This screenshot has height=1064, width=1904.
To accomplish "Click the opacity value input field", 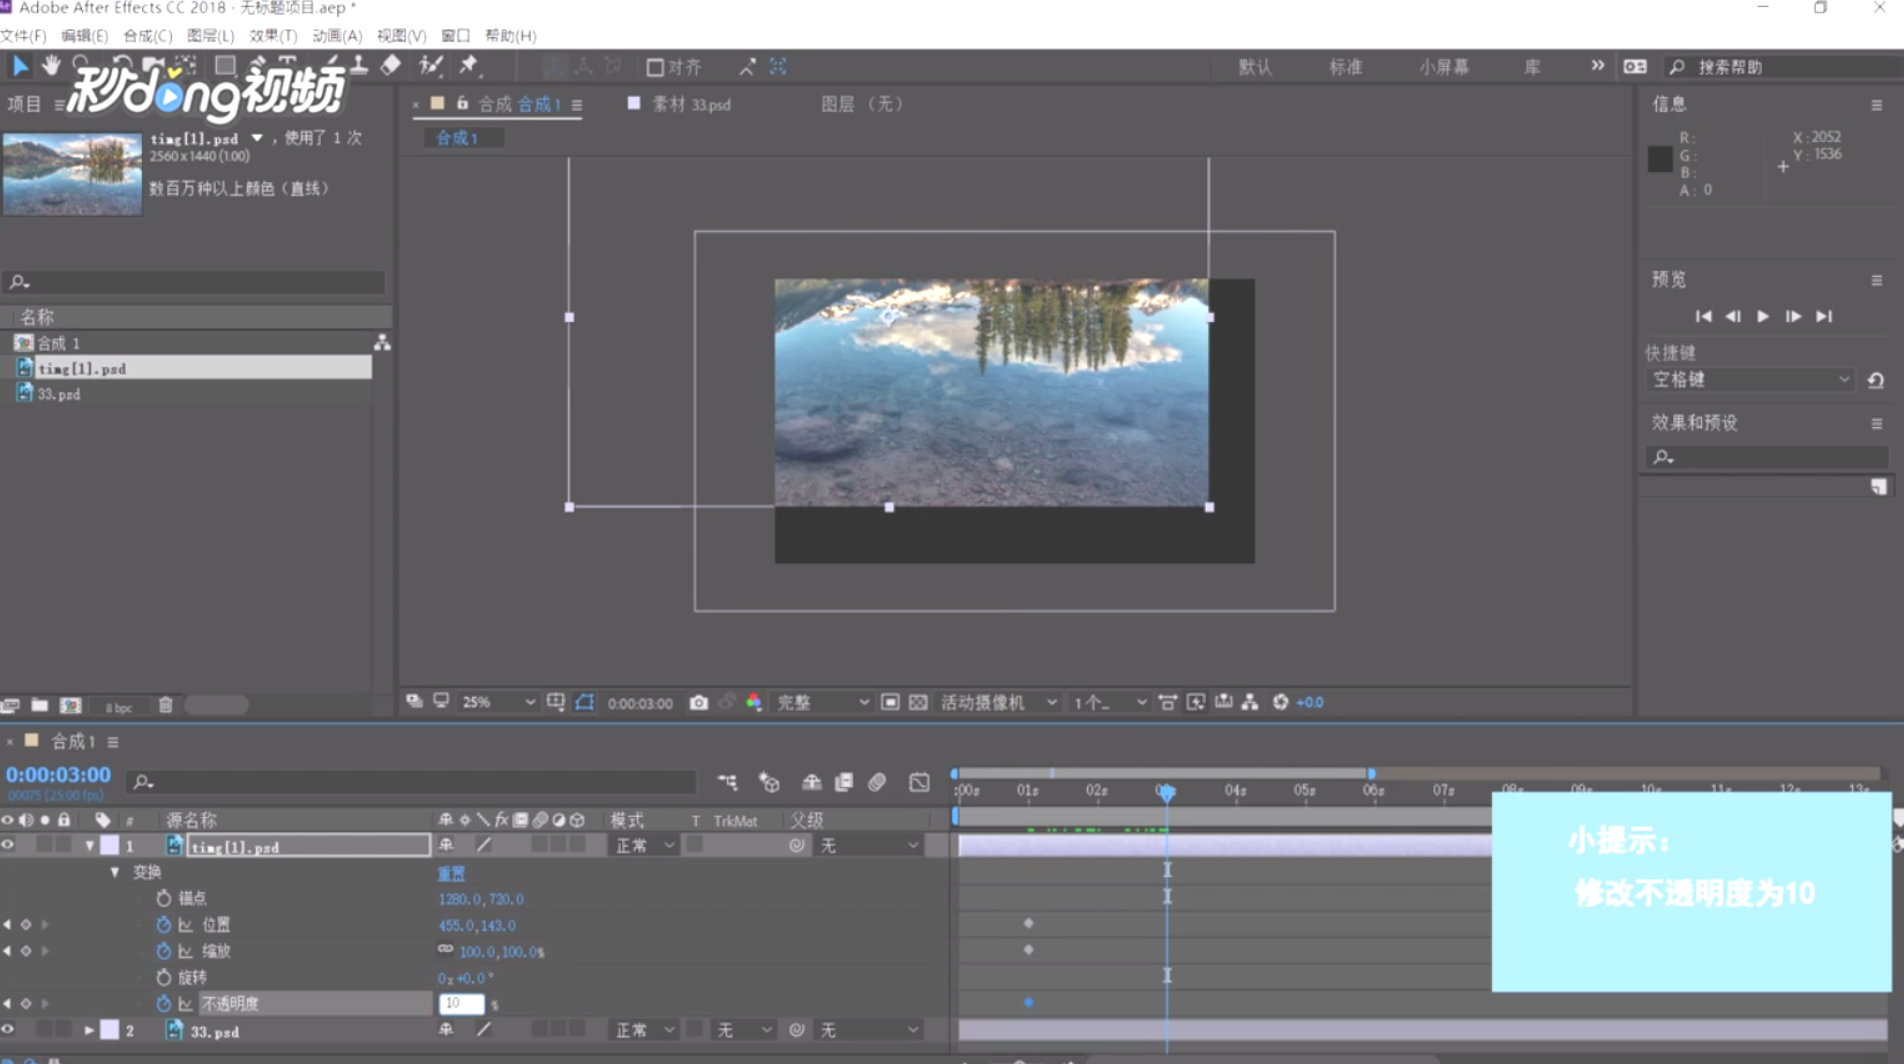I will [460, 1003].
